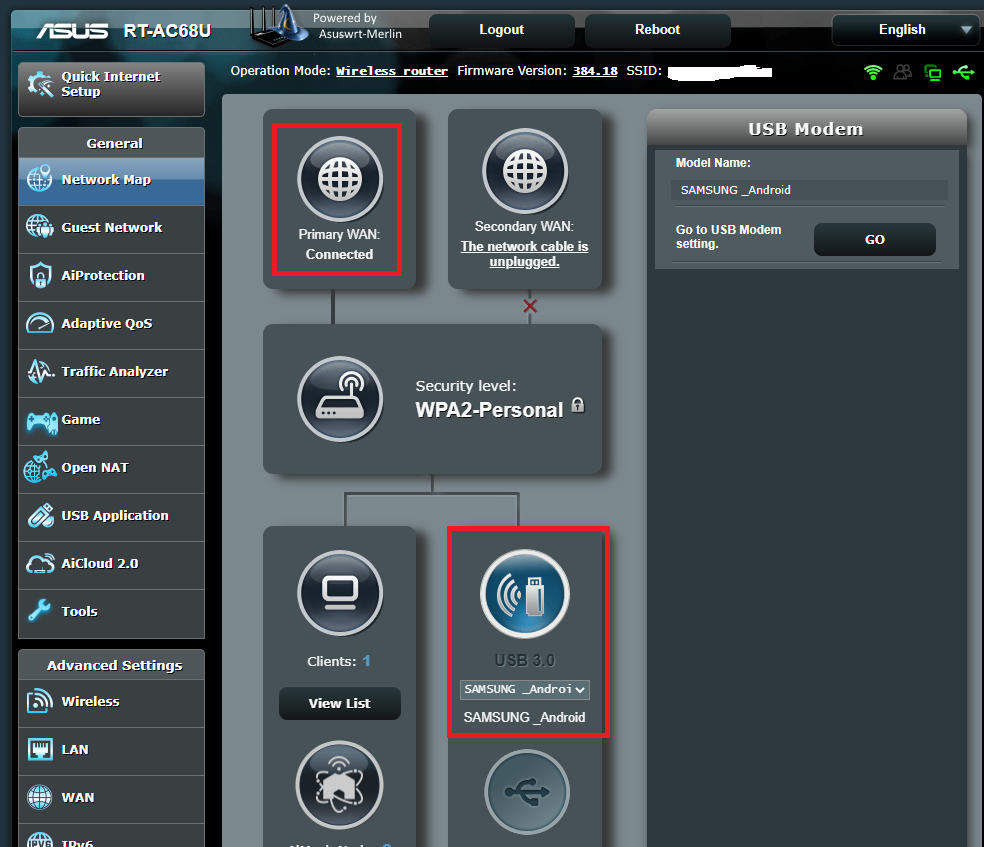Screen dimensions: 984x847
Task: Click the USB 3.0 modem icon
Action: 525,594
